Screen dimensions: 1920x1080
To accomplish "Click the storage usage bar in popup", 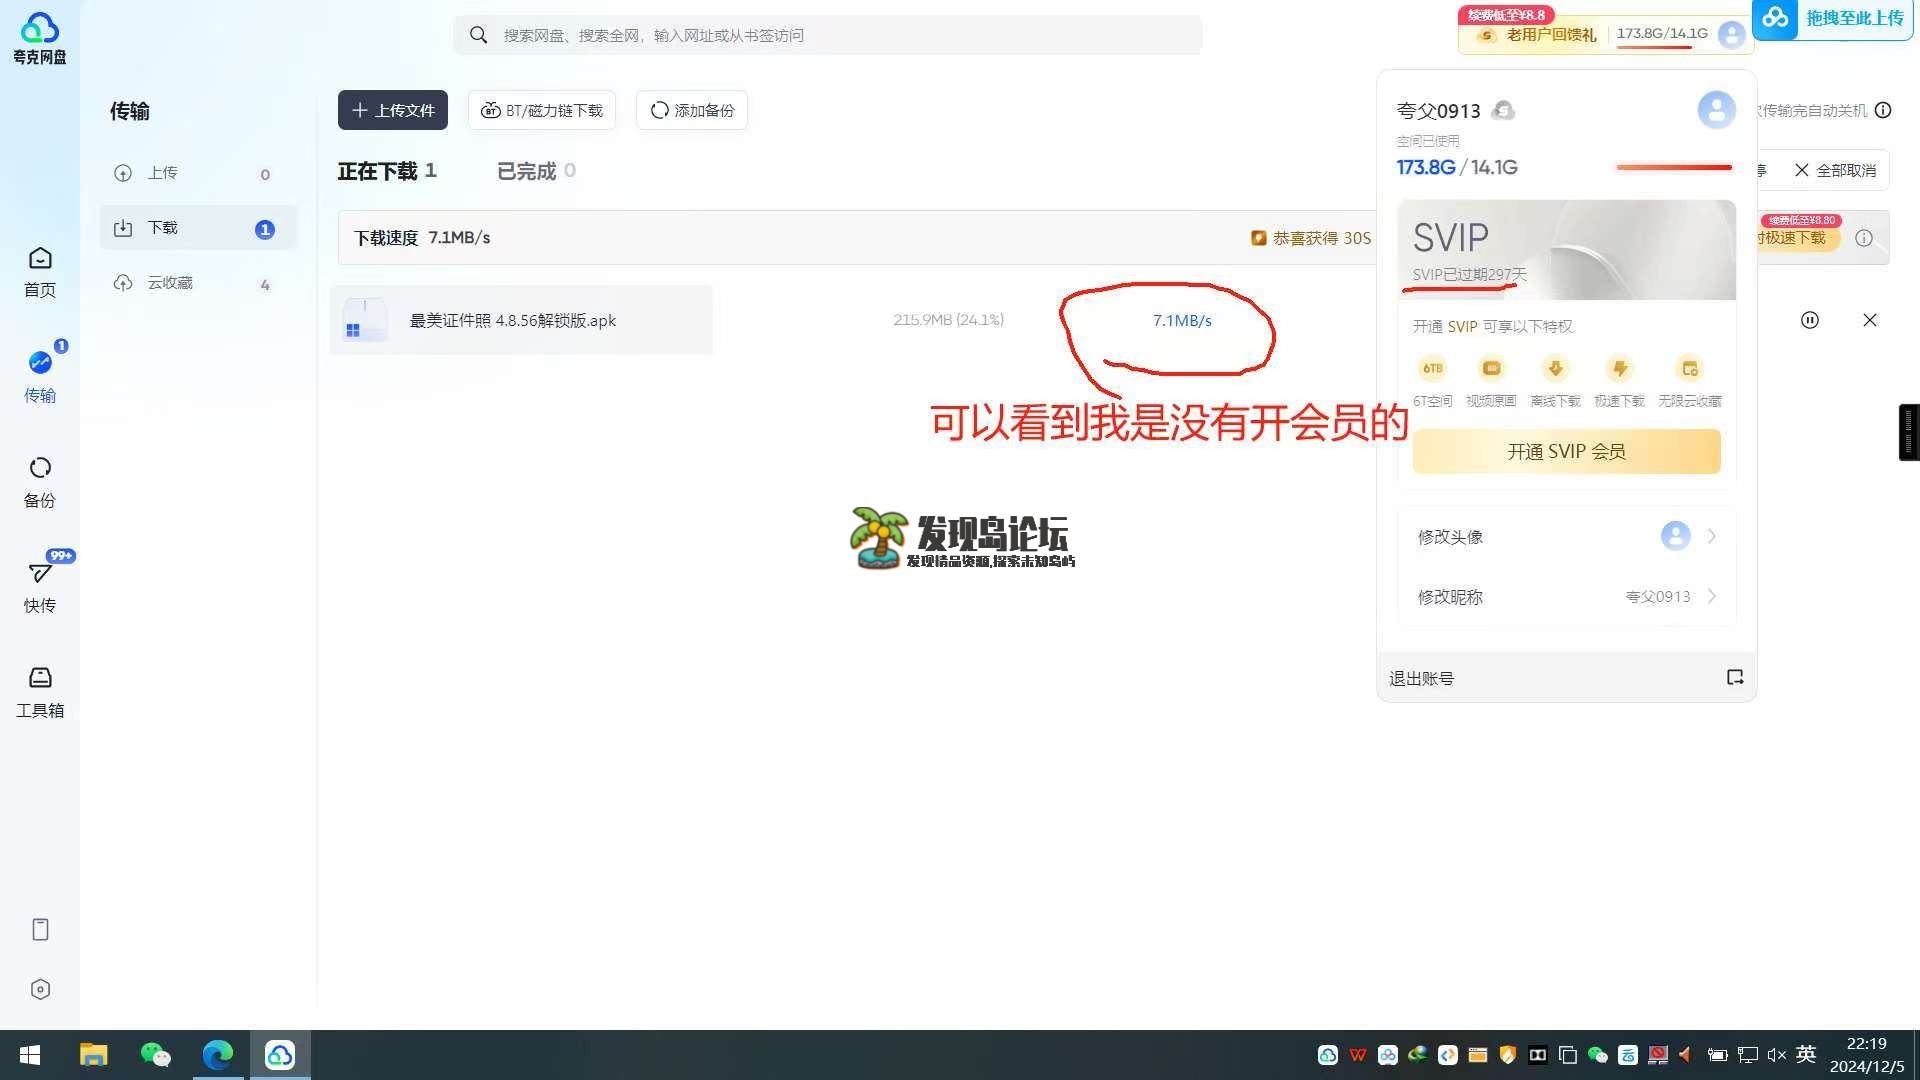I will (1674, 167).
